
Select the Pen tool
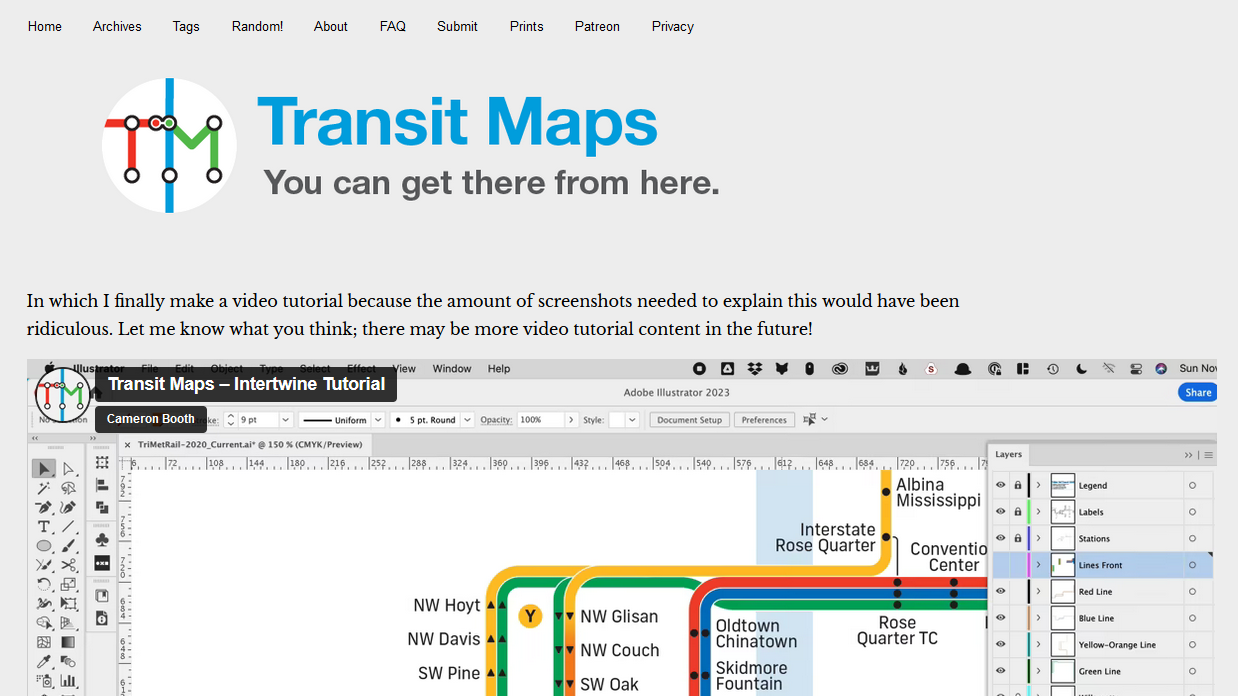[44, 507]
